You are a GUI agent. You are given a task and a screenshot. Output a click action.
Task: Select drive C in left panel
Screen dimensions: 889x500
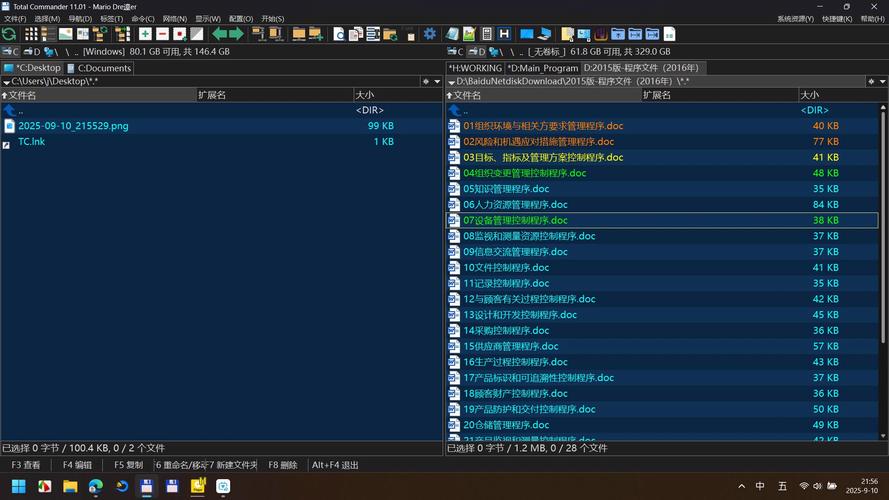pyautogui.click(x=11, y=52)
